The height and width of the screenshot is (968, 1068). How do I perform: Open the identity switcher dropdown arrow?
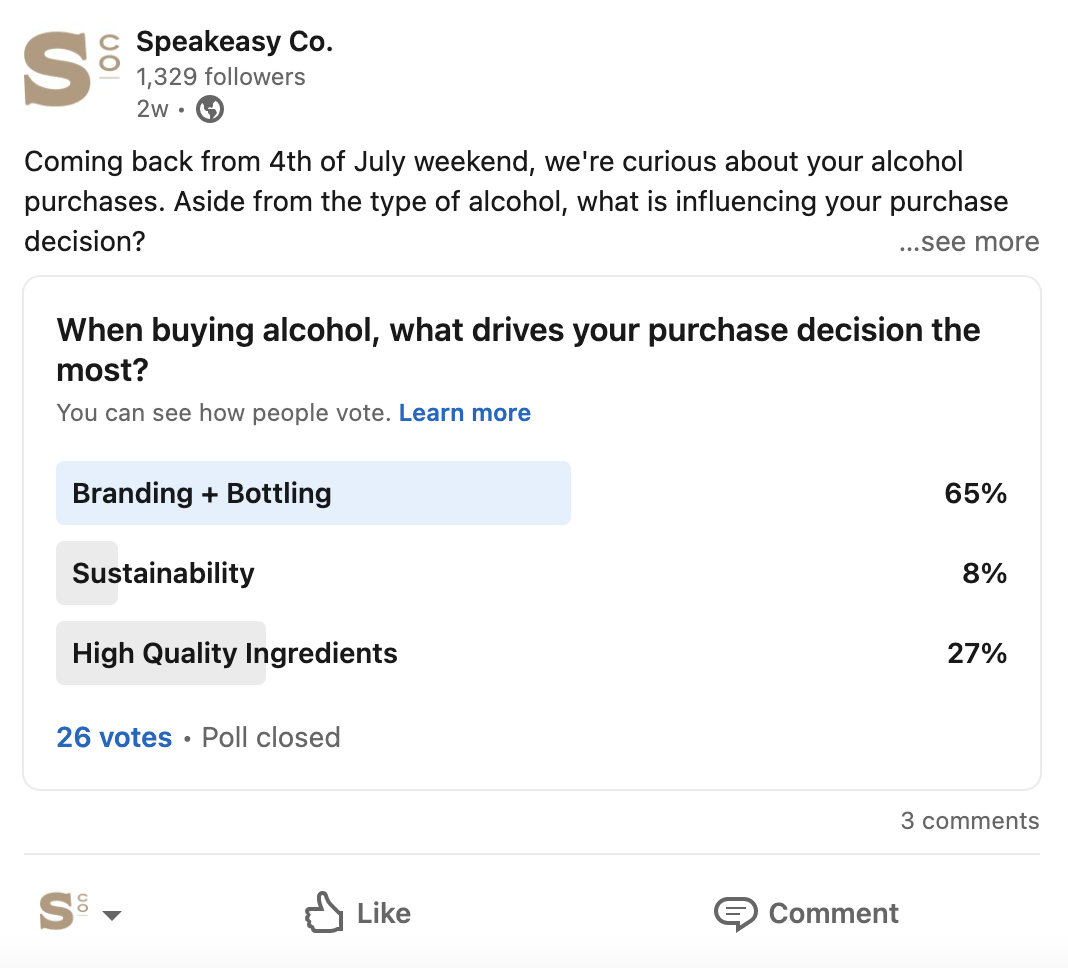coord(112,914)
